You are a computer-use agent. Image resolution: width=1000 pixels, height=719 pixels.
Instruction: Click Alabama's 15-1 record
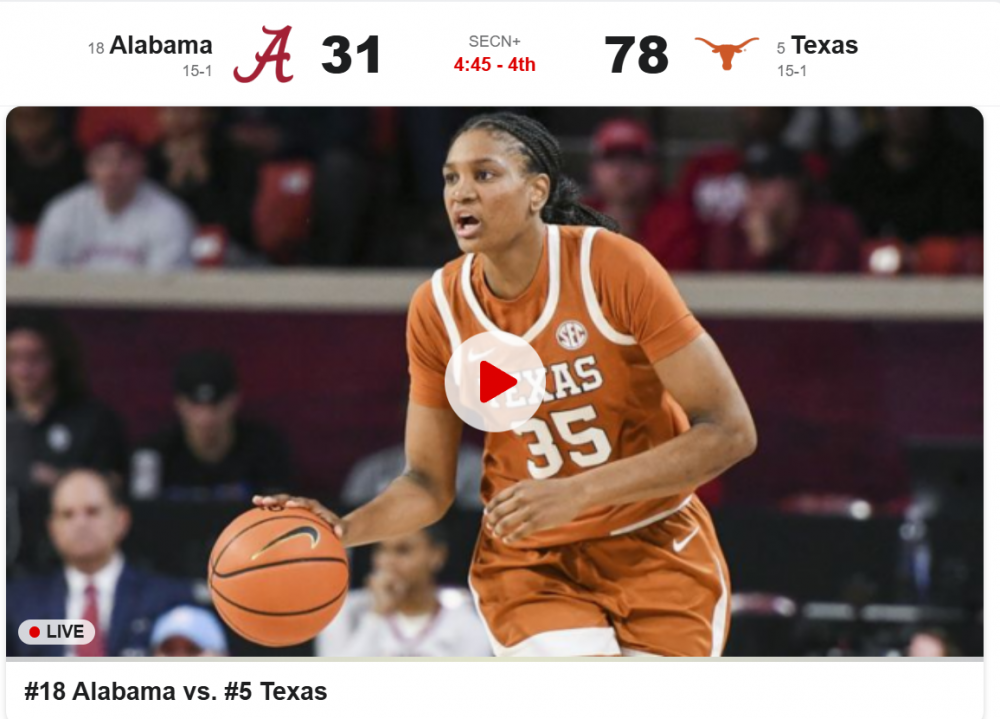click(197, 71)
